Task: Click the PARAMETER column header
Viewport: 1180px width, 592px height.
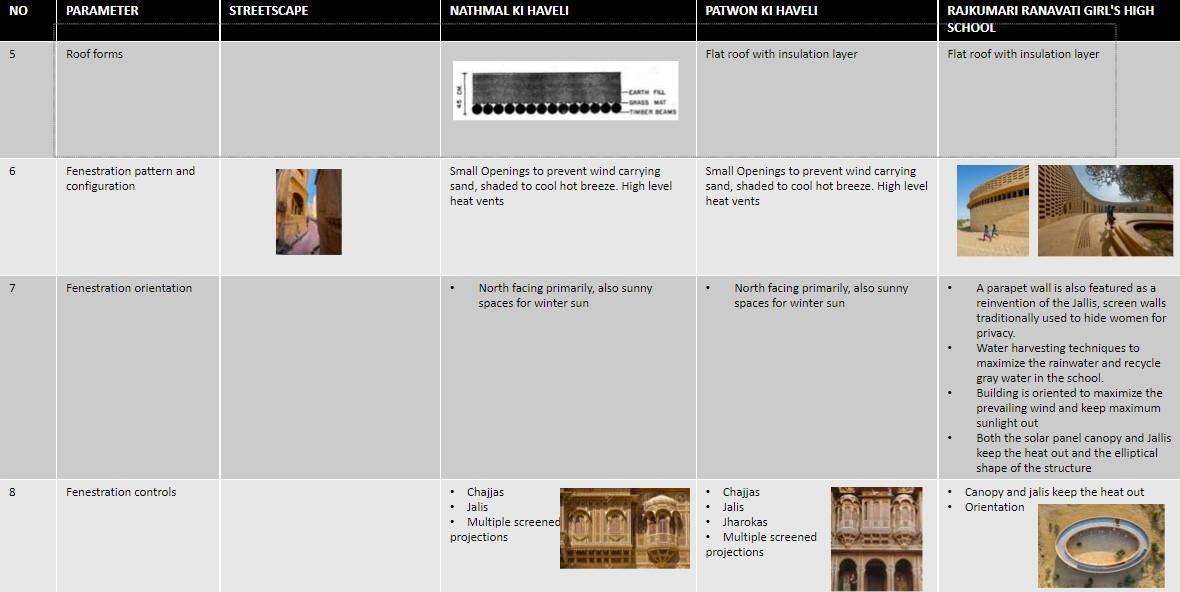Action: point(102,11)
